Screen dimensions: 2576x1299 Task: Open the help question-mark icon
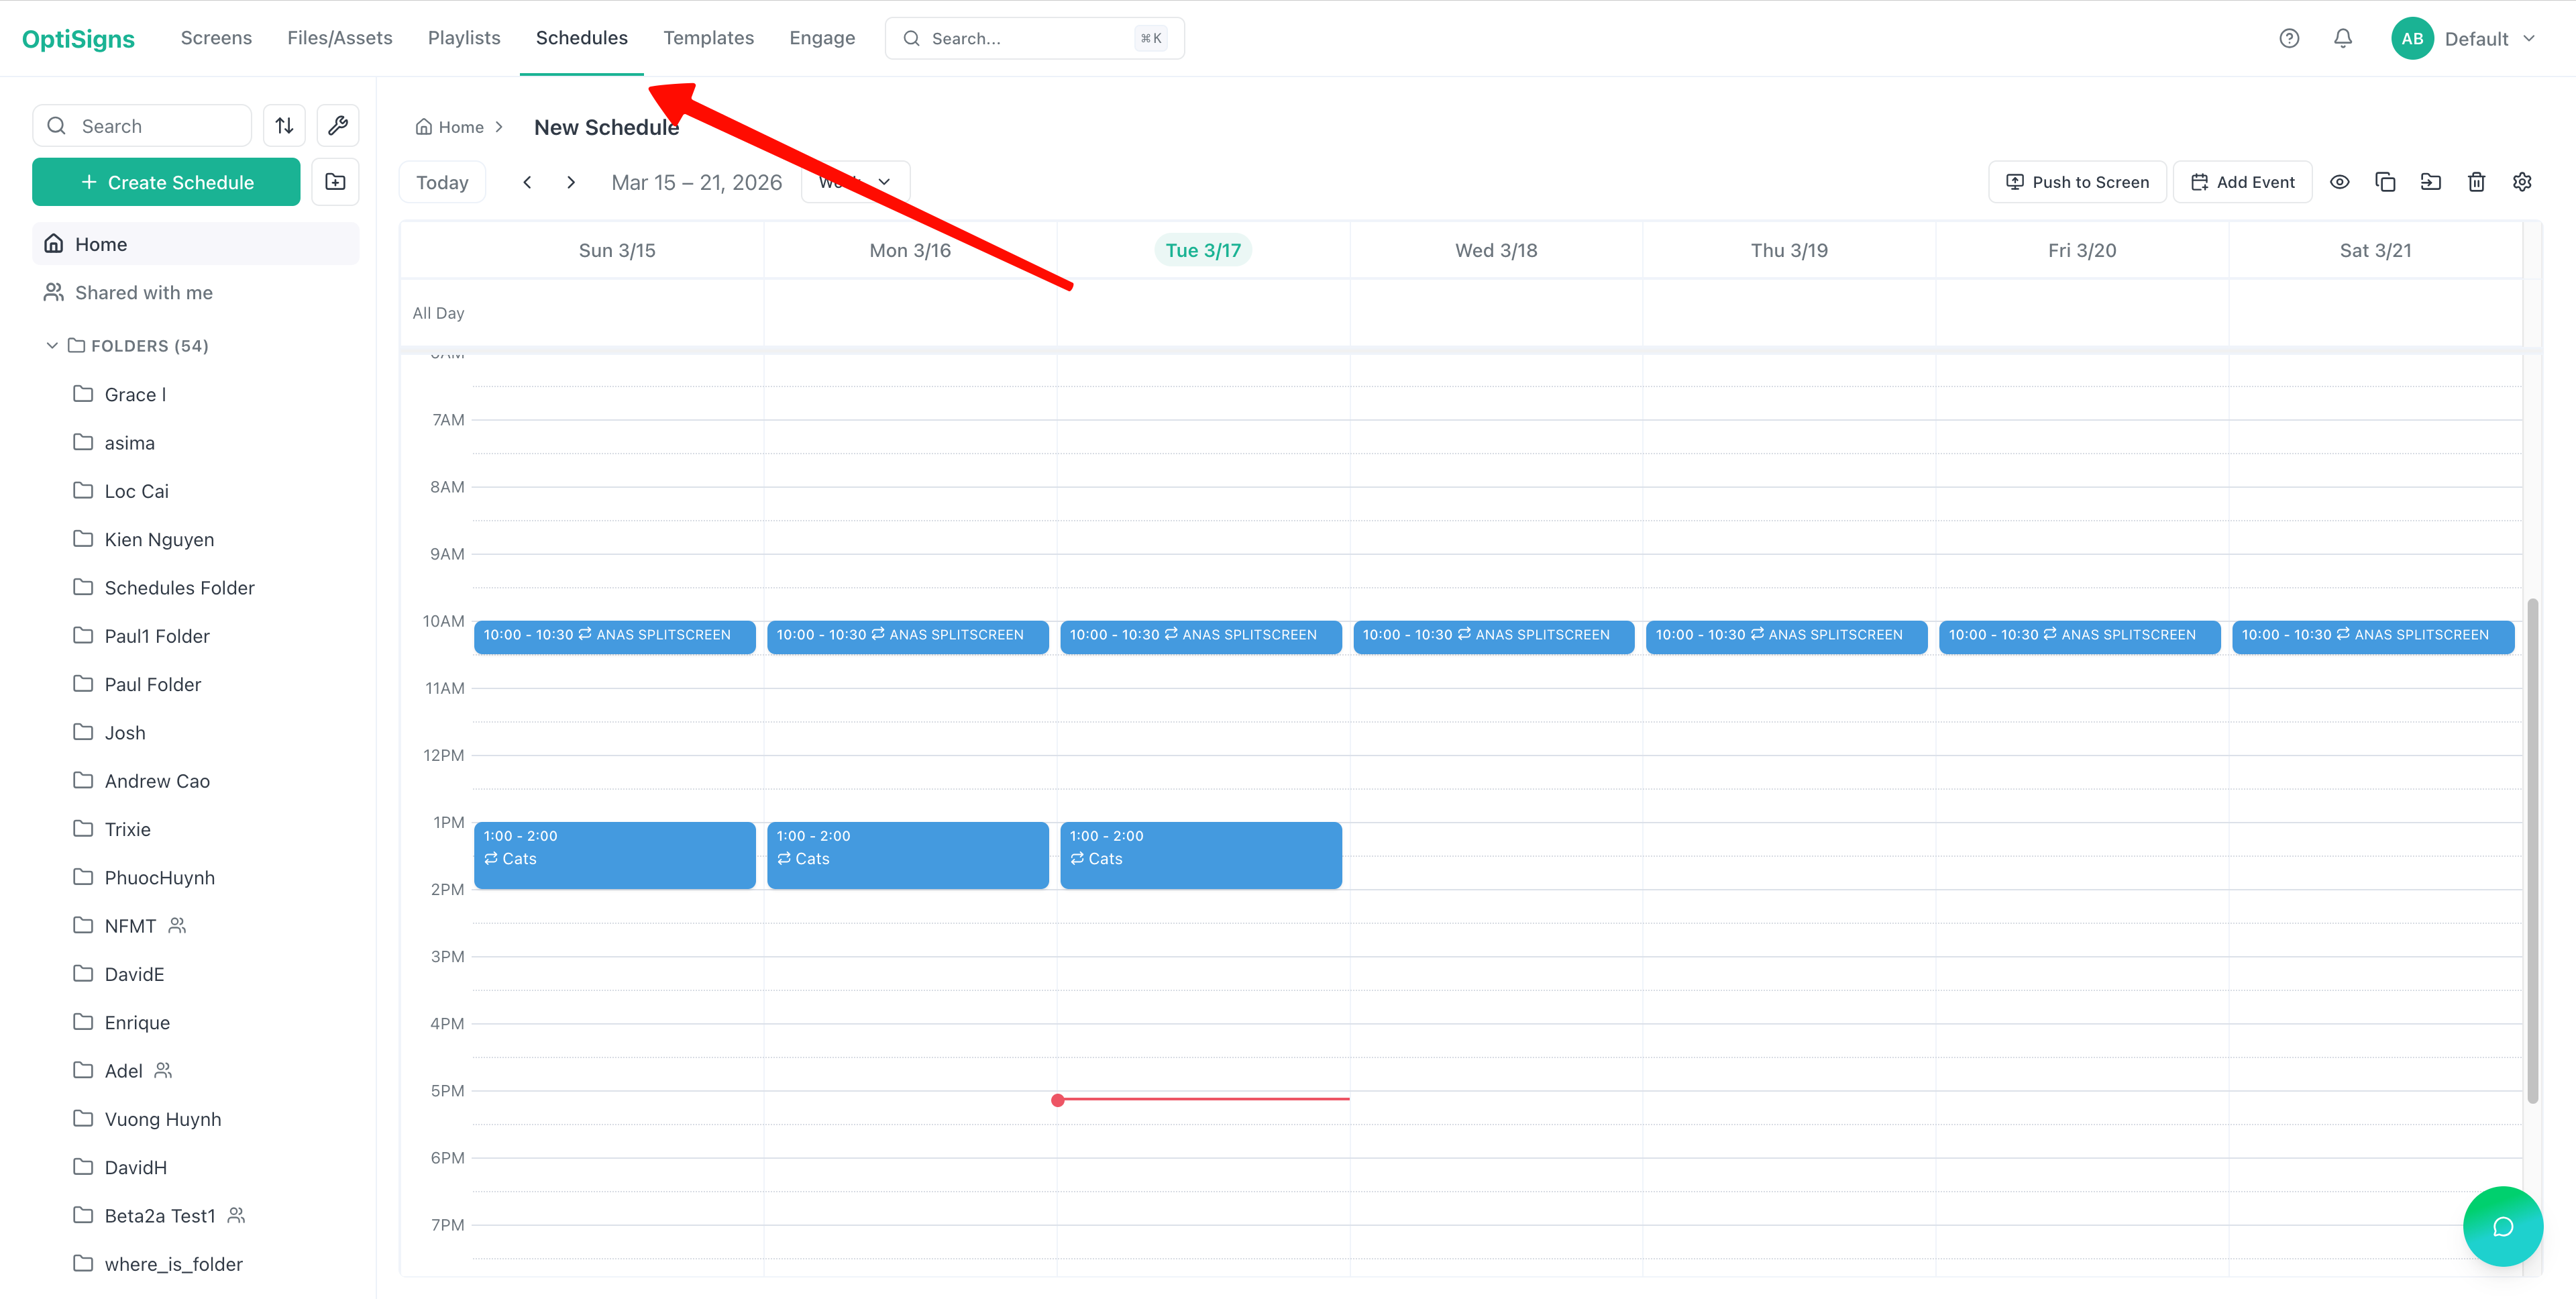point(2289,38)
